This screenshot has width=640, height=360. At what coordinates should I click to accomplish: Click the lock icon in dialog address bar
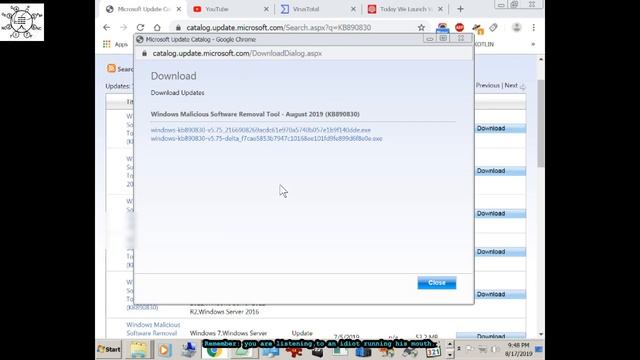coord(144,53)
